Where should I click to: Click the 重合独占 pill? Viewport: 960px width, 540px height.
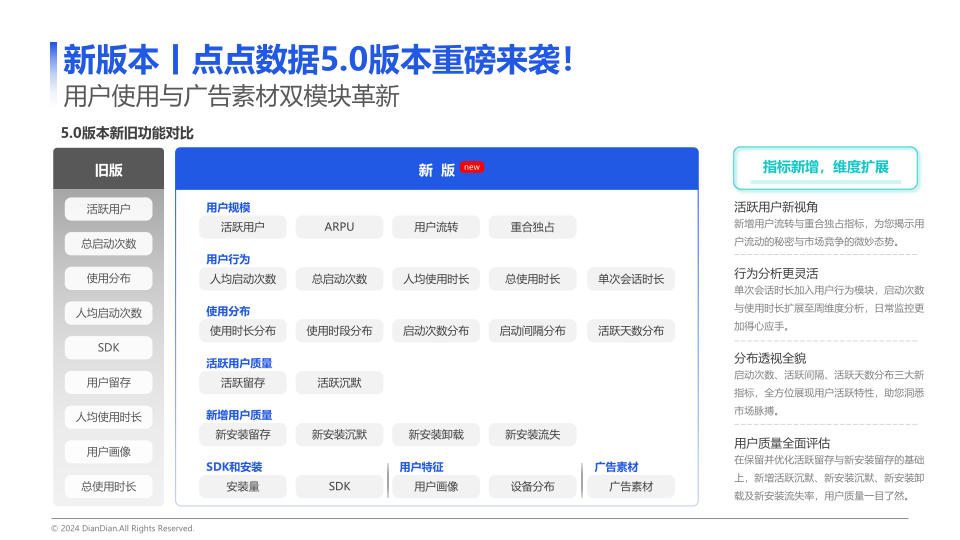[532, 227]
